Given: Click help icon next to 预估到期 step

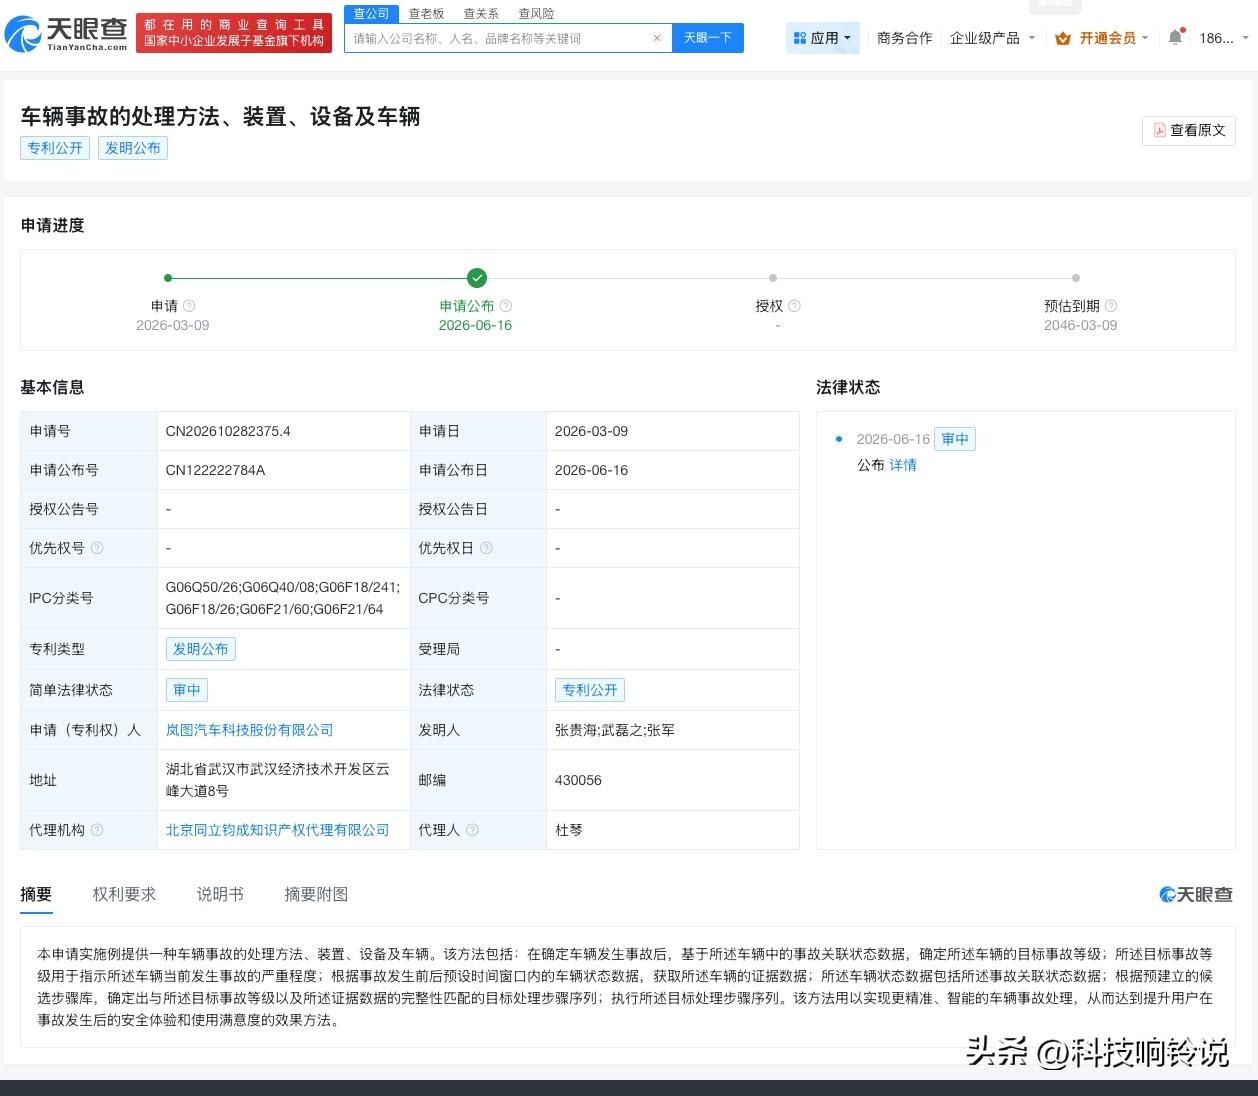Looking at the screenshot, I should coord(1111,306).
